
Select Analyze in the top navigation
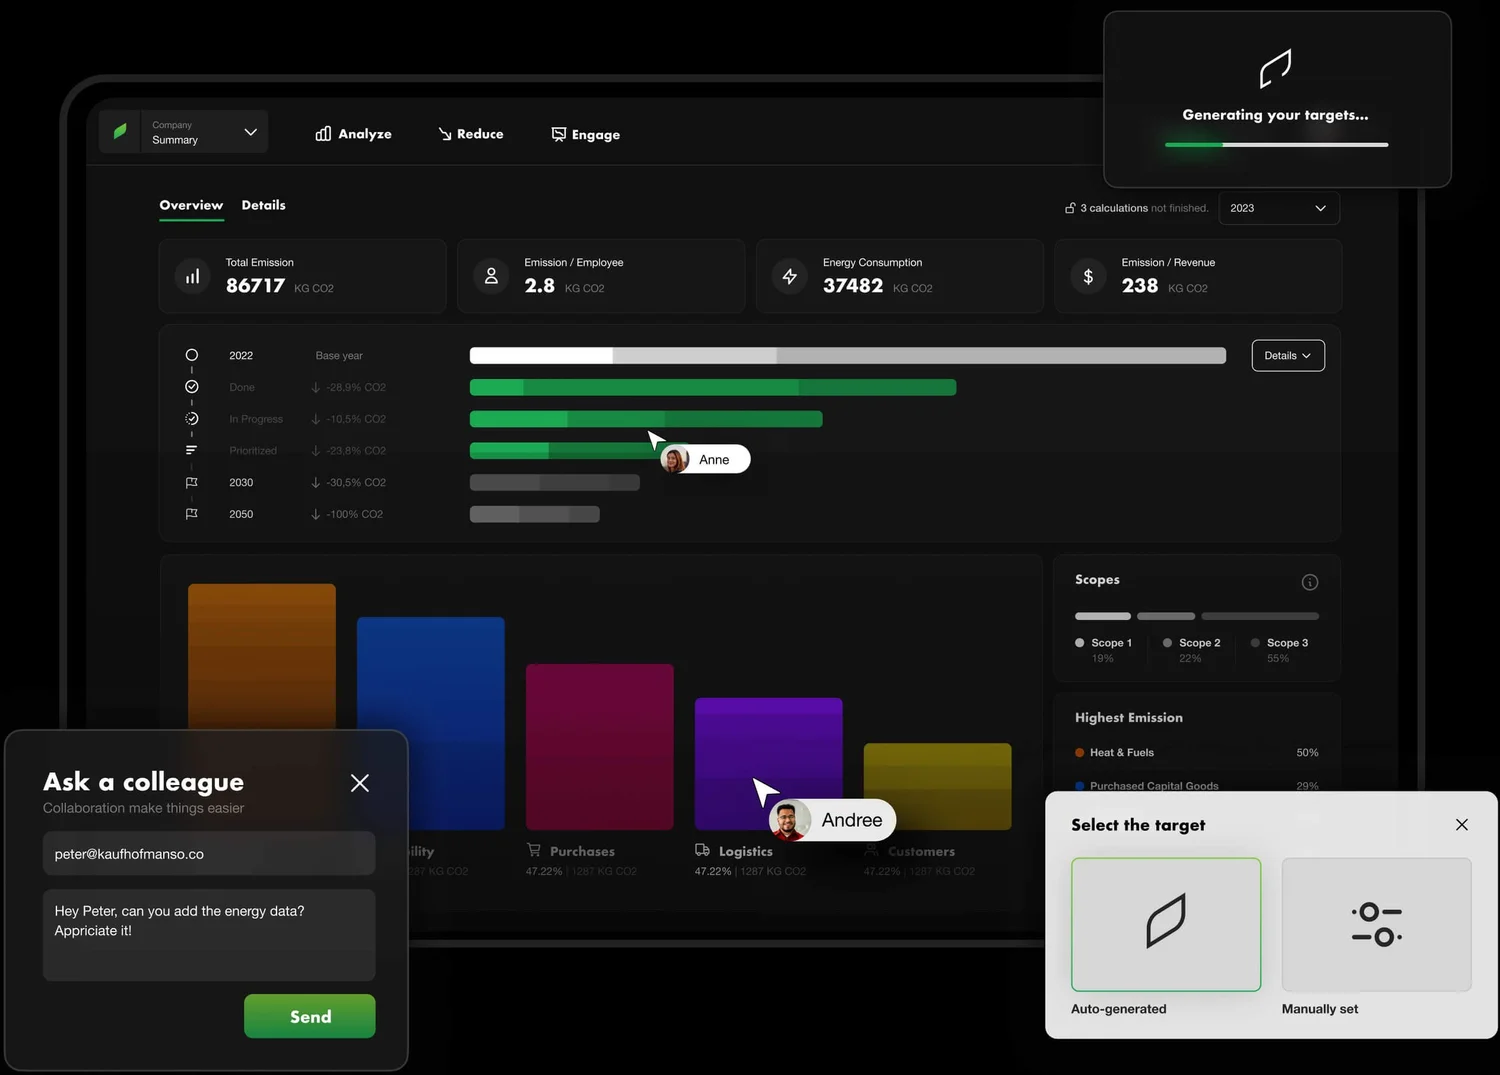pos(353,133)
